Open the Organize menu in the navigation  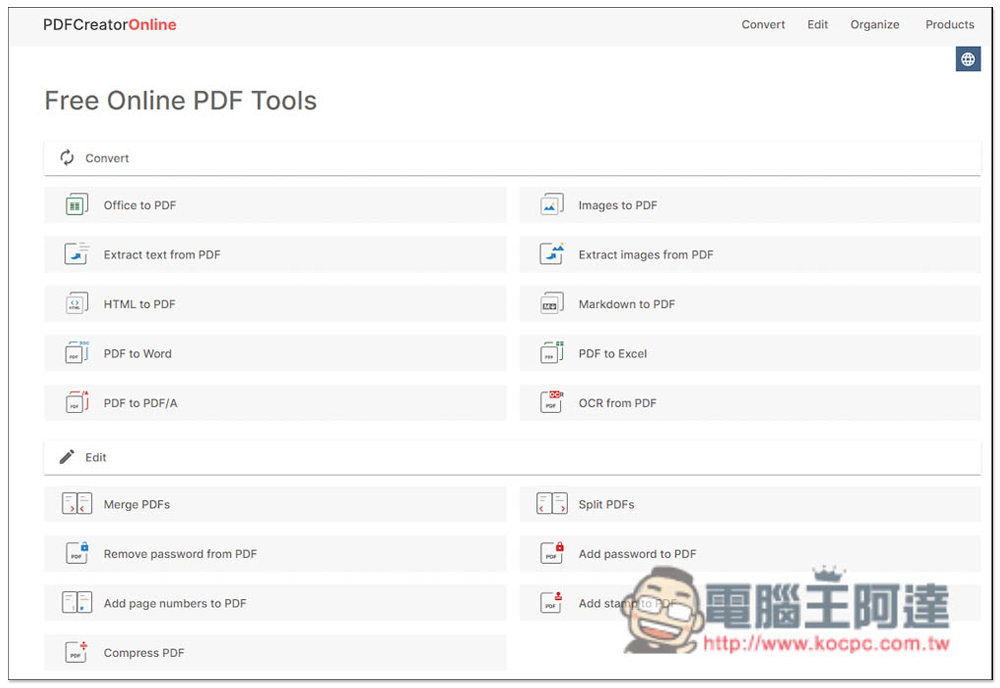pos(874,24)
